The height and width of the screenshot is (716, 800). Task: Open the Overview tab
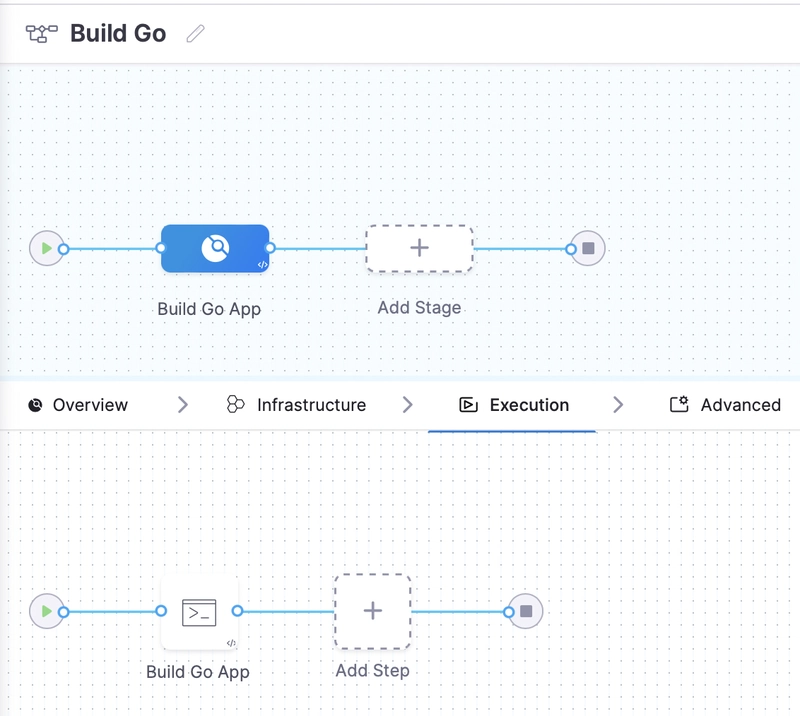[79, 405]
